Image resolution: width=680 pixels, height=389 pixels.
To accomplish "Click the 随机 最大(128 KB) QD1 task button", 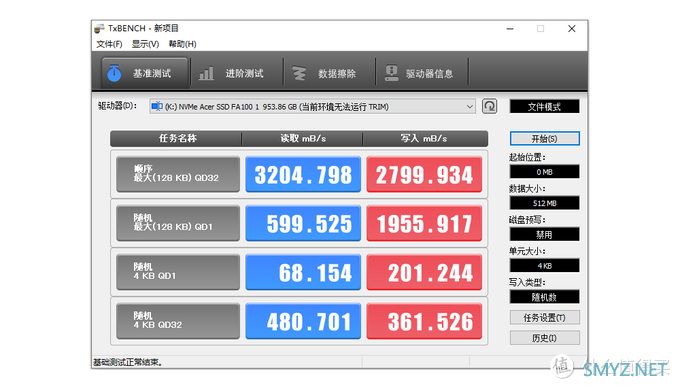I will (x=178, y=223).
